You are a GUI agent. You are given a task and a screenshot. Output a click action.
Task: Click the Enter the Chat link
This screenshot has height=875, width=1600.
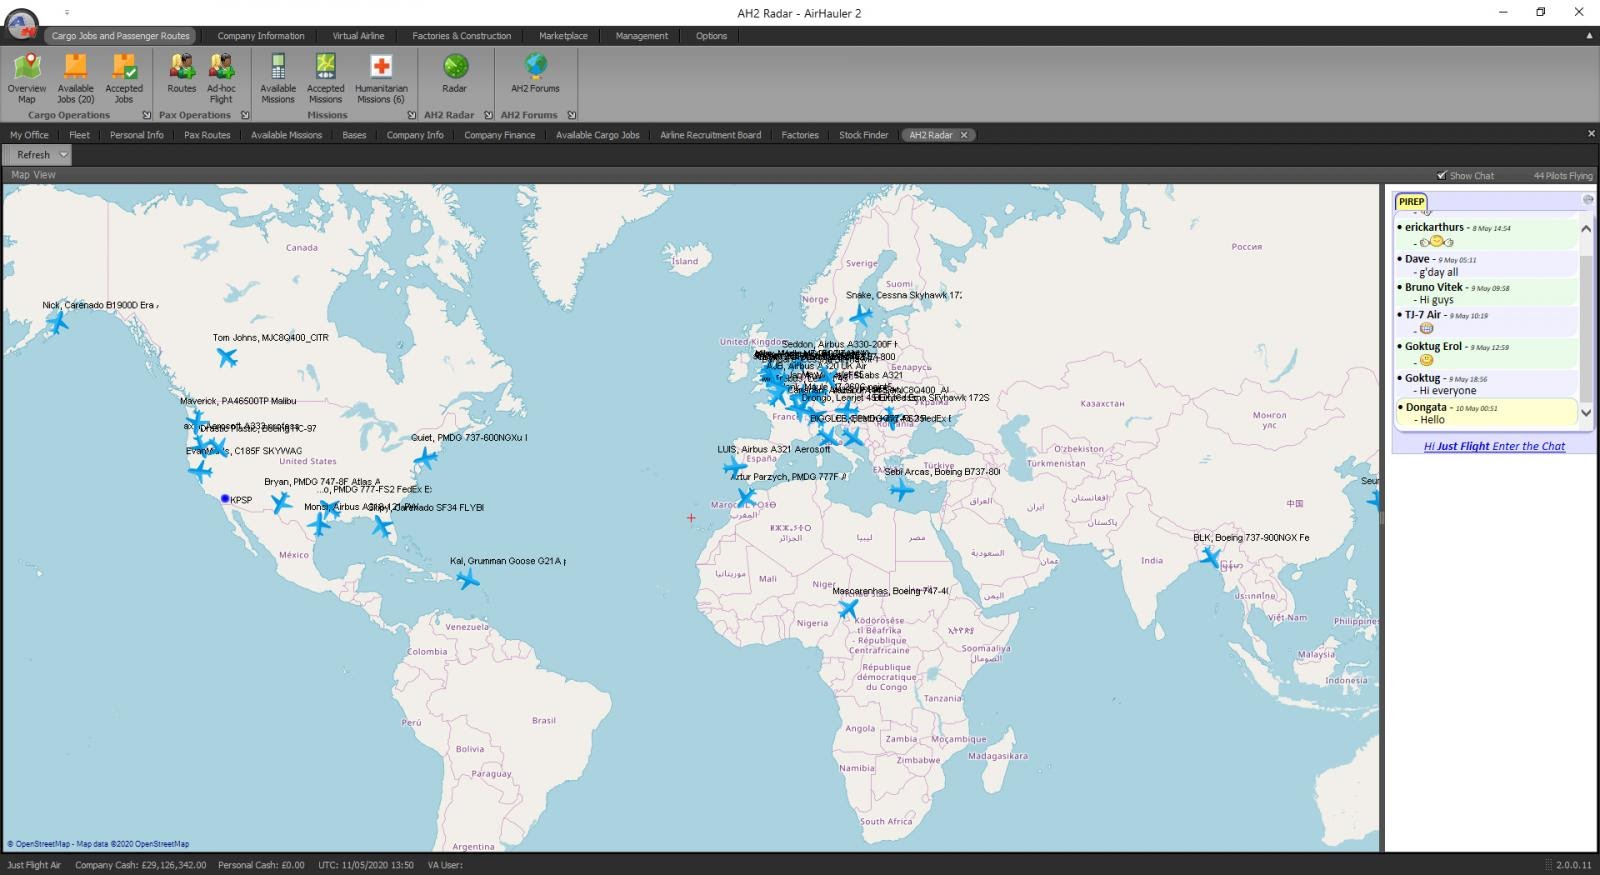(x=1494, y=447)
